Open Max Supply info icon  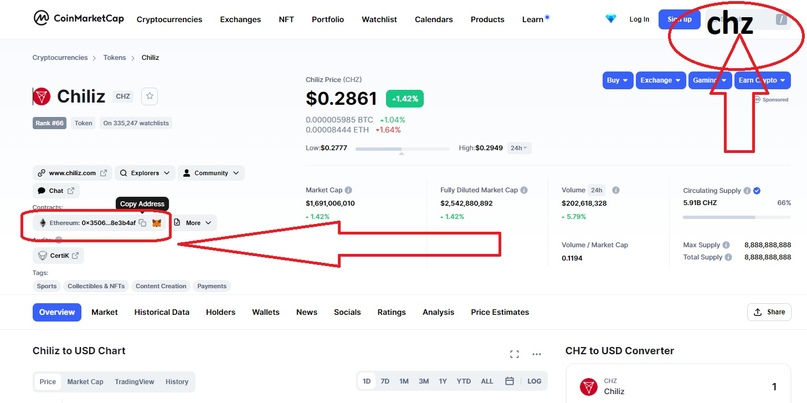(726, 245)
